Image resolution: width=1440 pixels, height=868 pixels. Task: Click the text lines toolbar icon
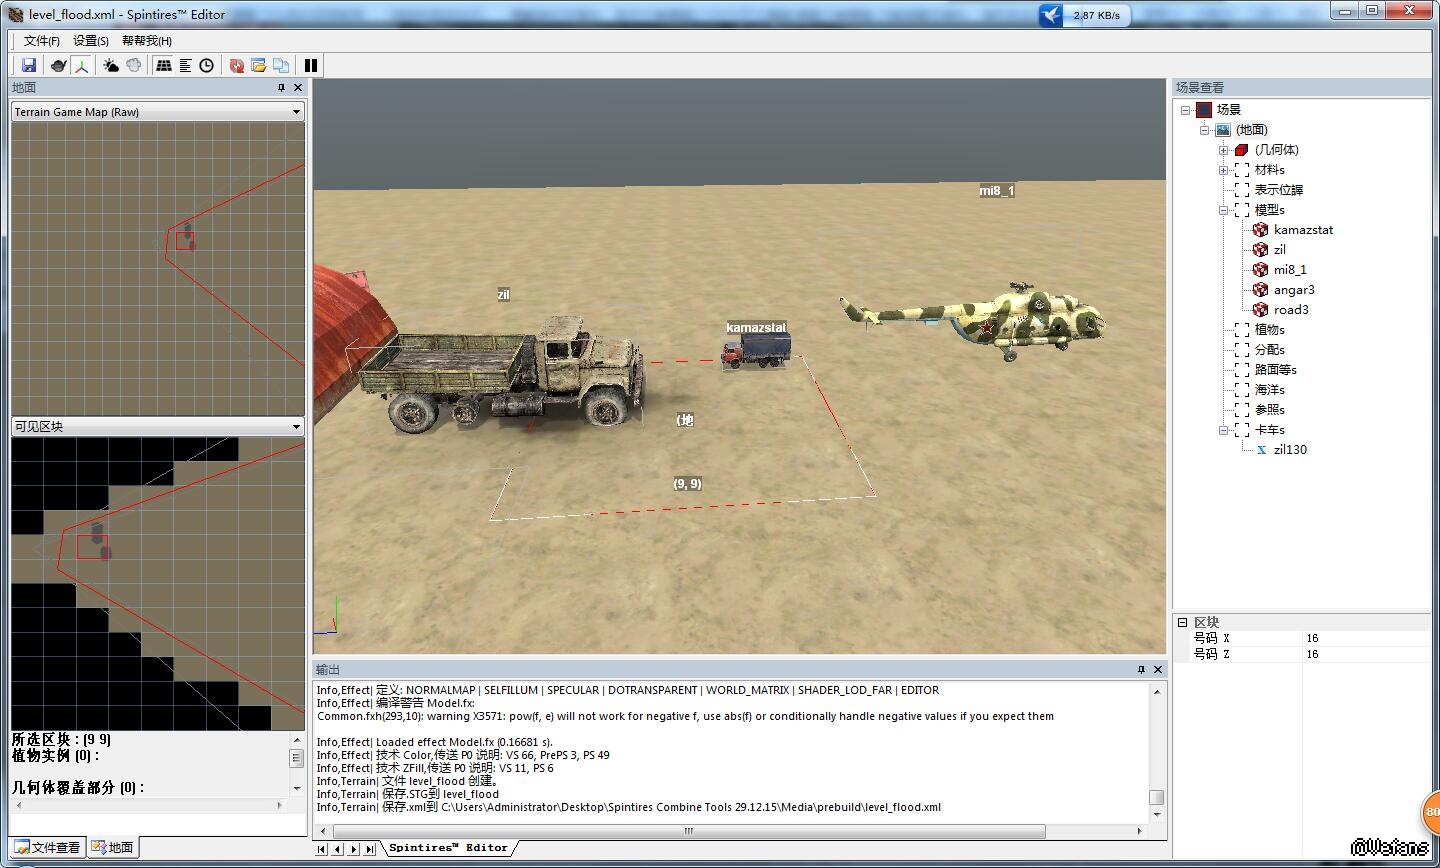[x=185, y=65]
